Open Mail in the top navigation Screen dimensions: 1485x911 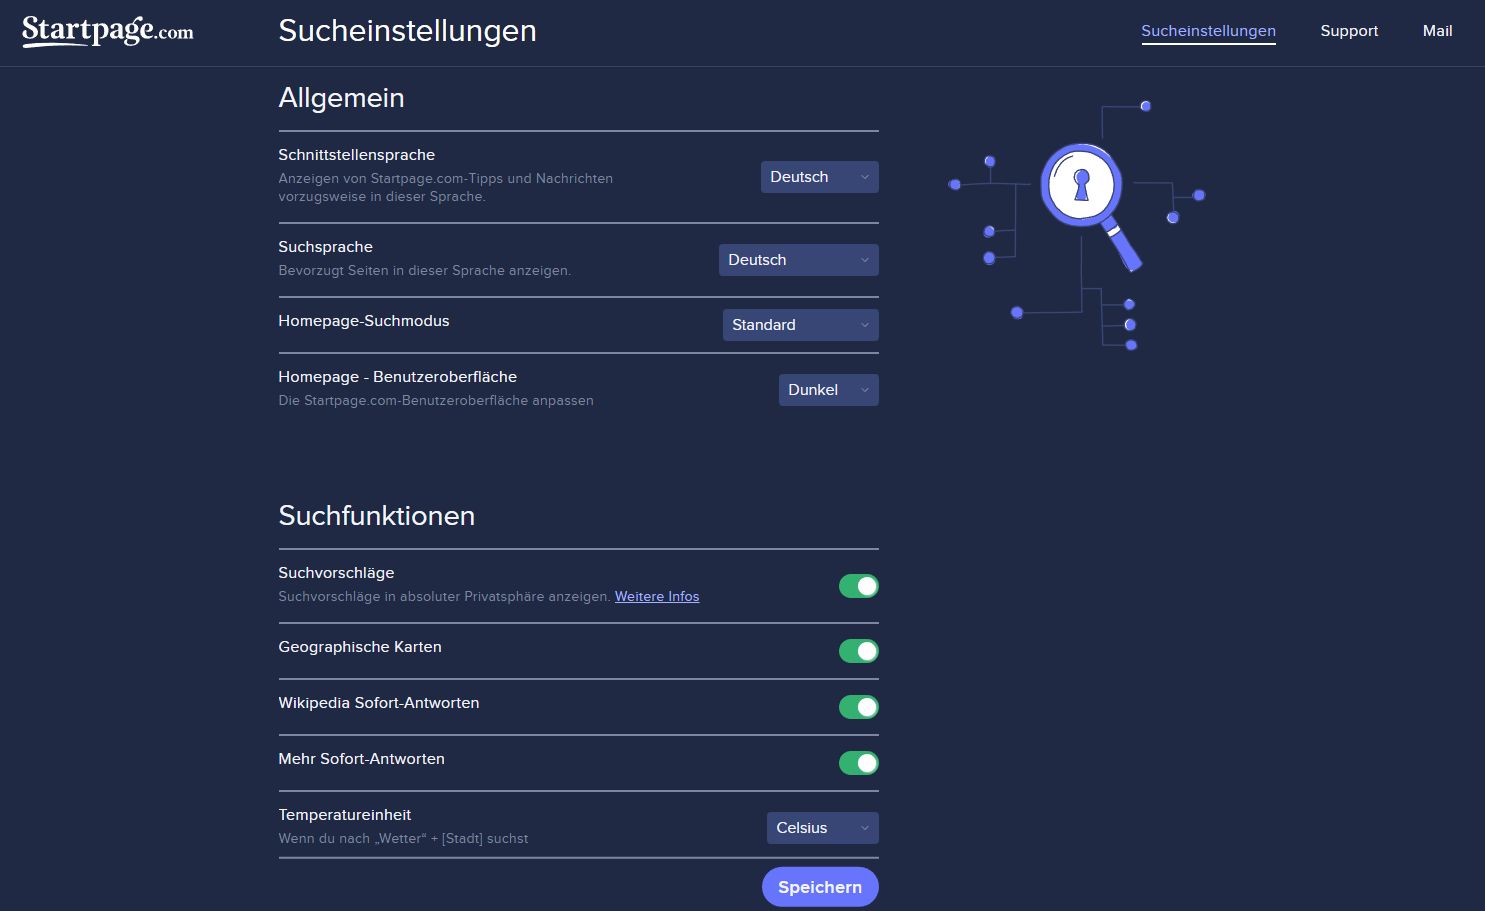(1437, 31)
